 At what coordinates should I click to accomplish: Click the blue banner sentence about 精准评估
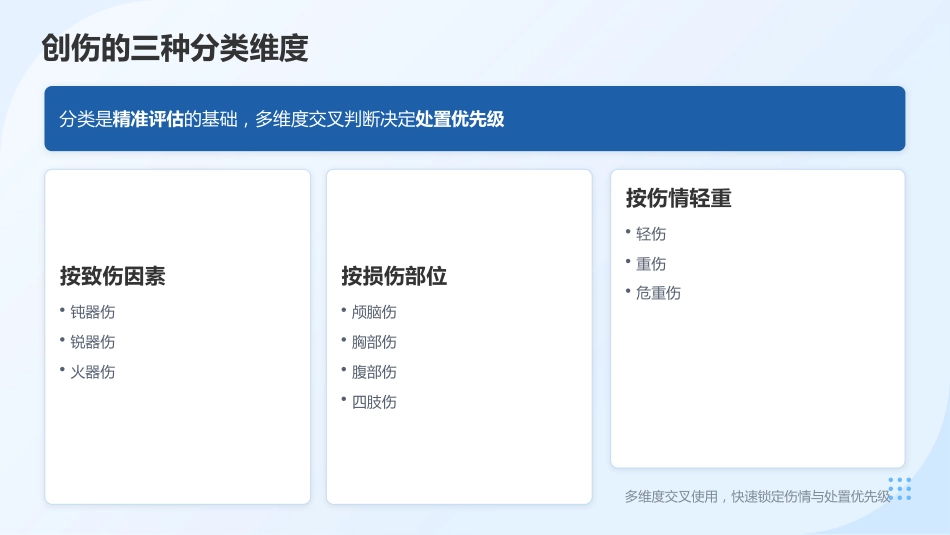click(x=281, y=119)
